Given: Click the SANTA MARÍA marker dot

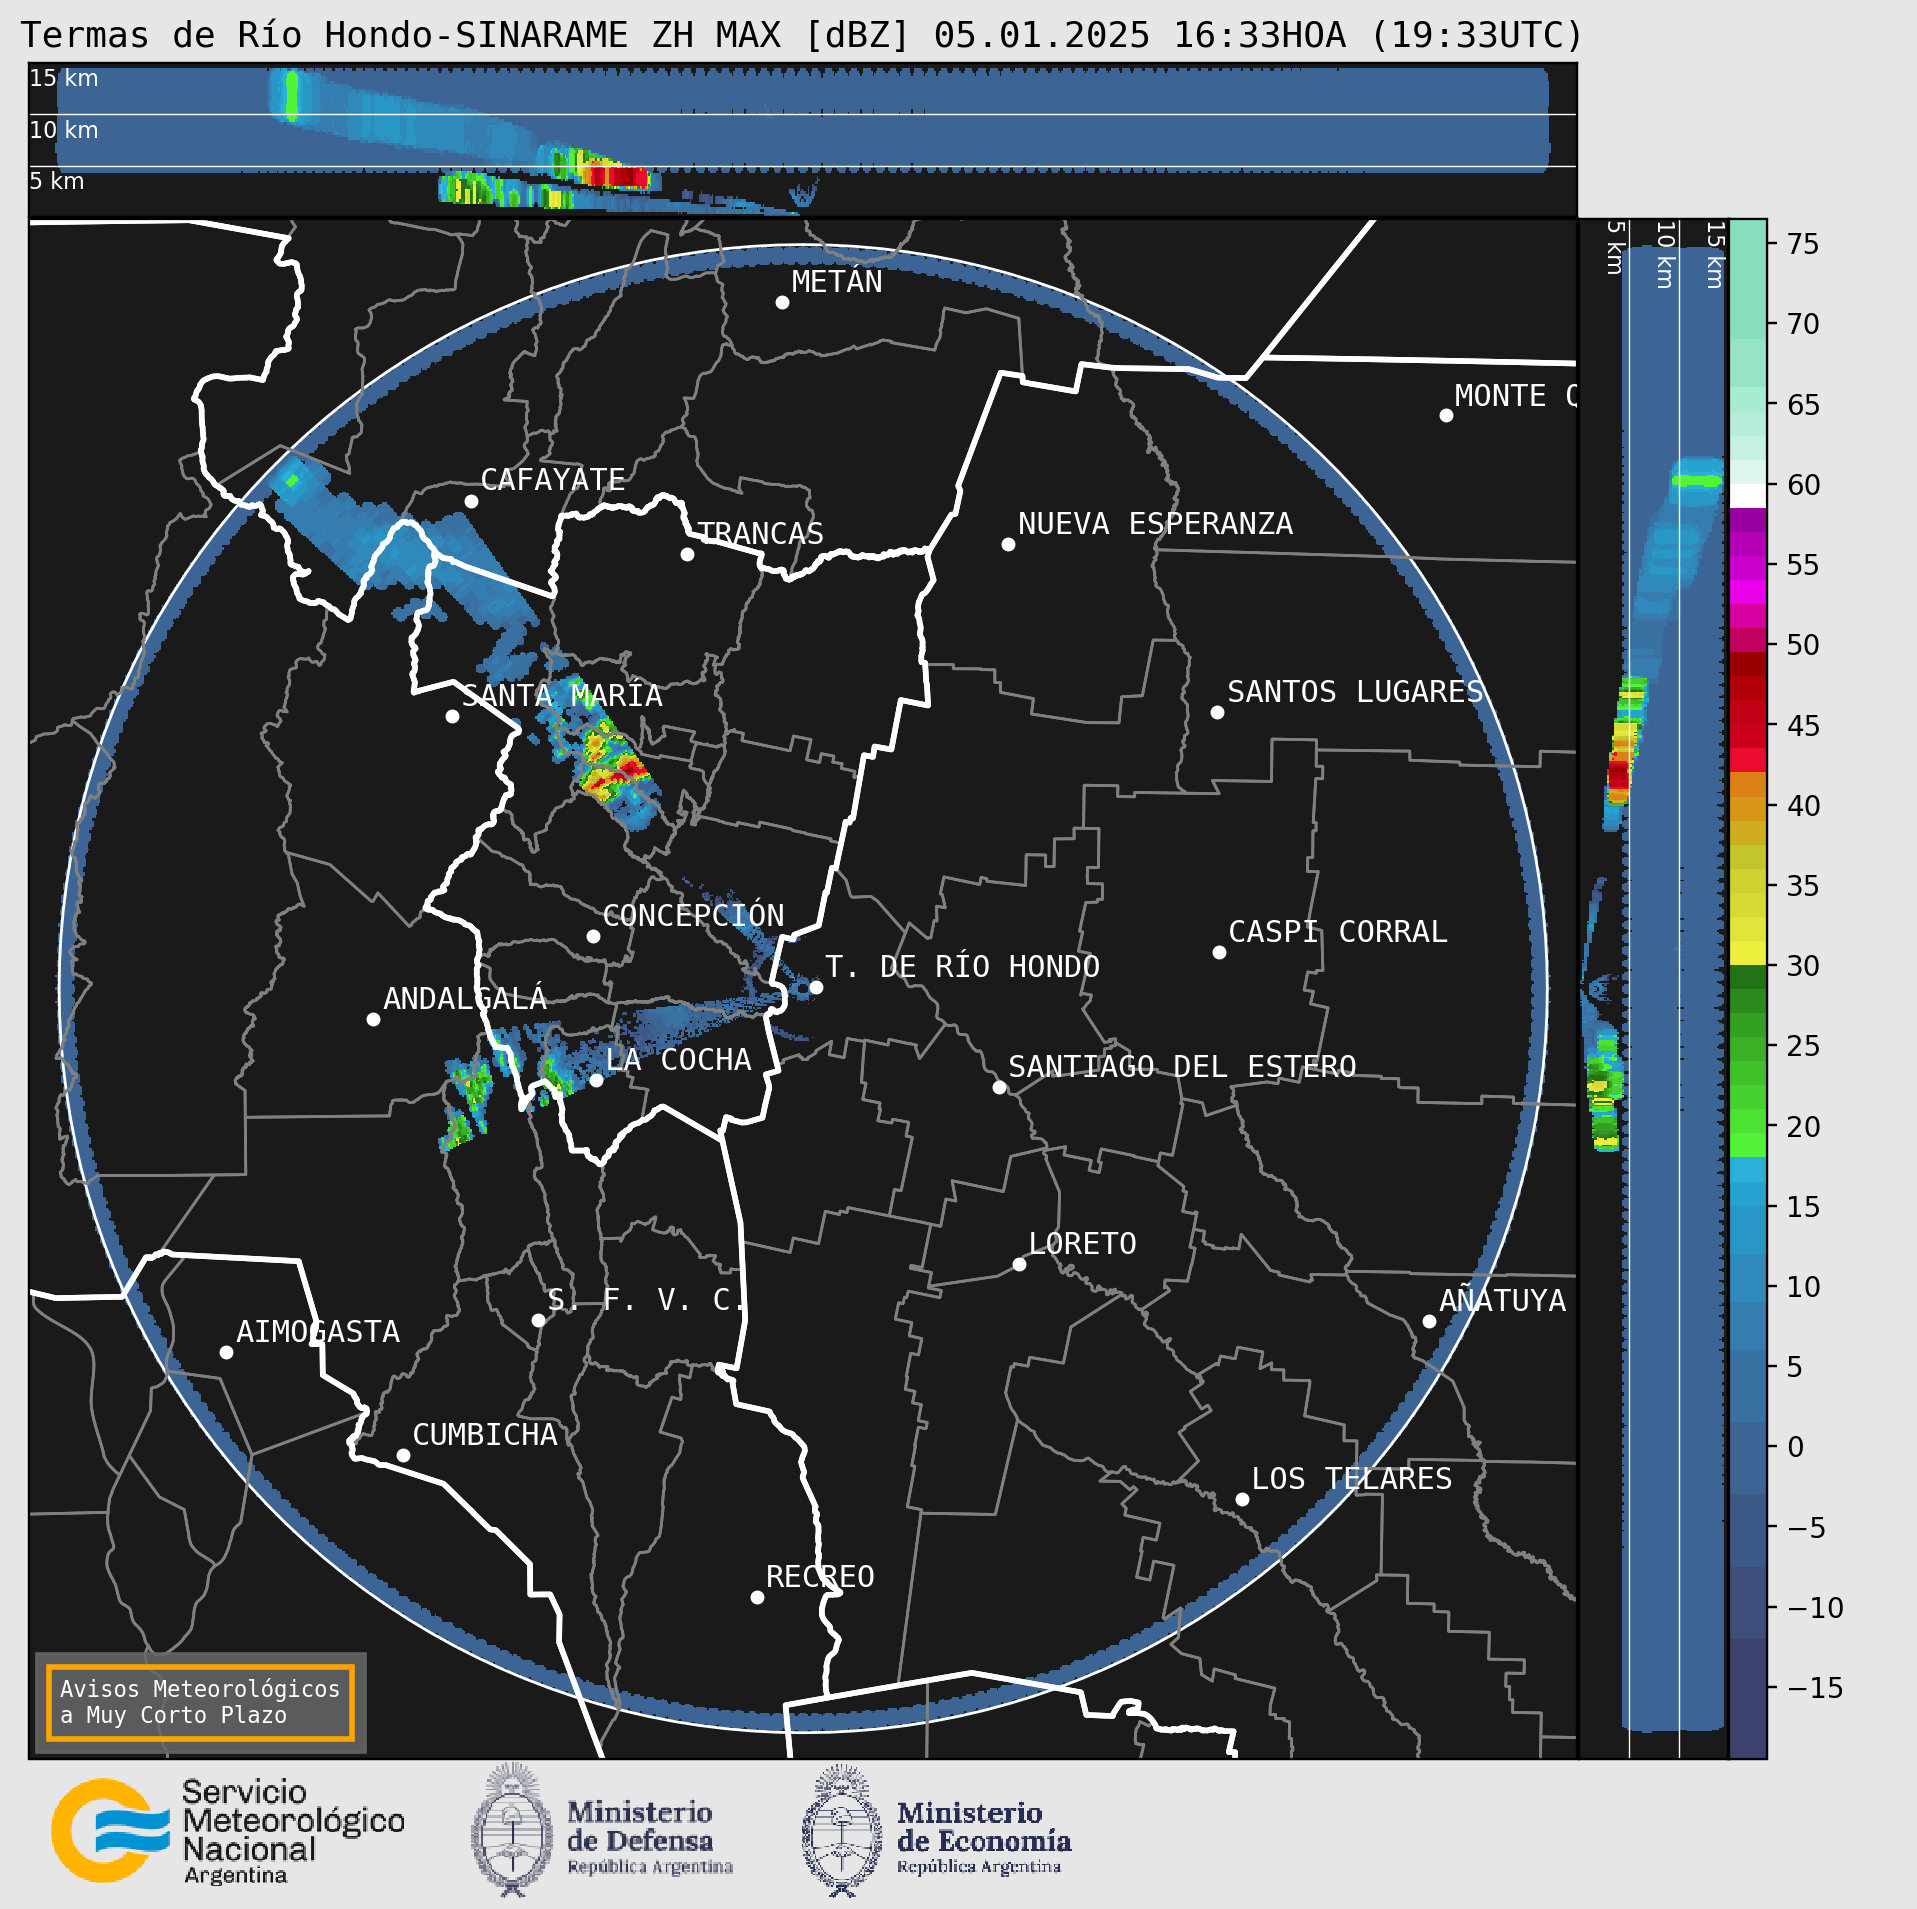Looking at the screenshot, I should point(452,716).
